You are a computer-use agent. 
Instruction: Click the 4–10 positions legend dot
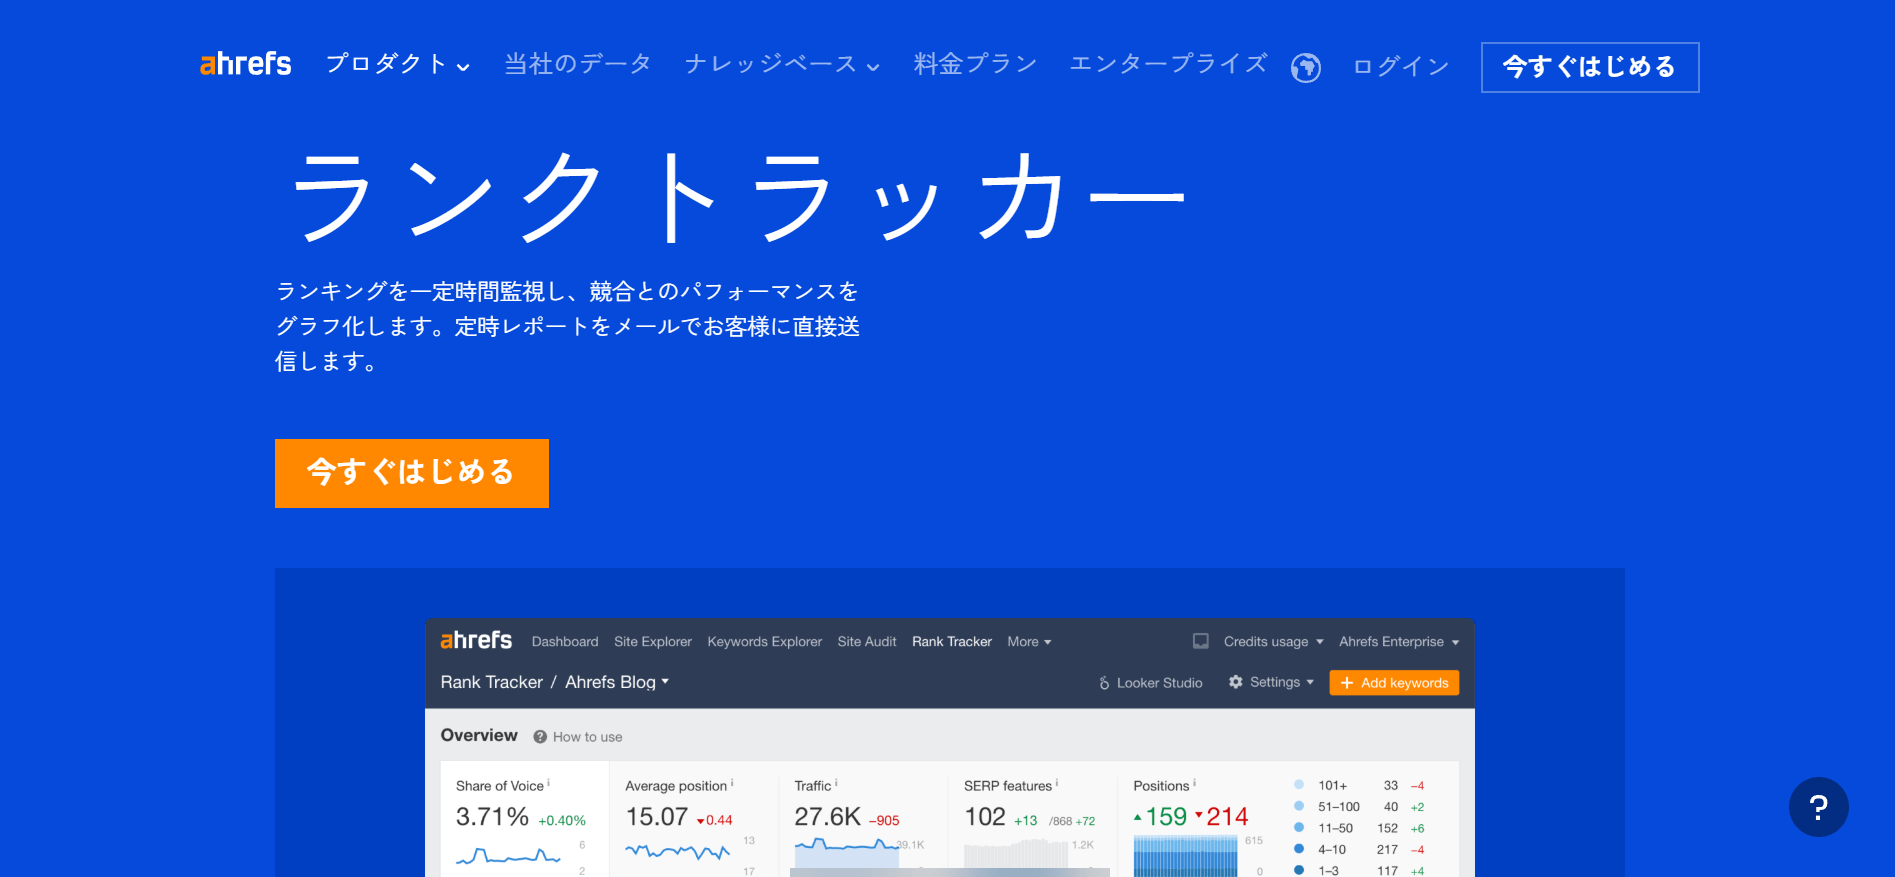click(1299, 849)
